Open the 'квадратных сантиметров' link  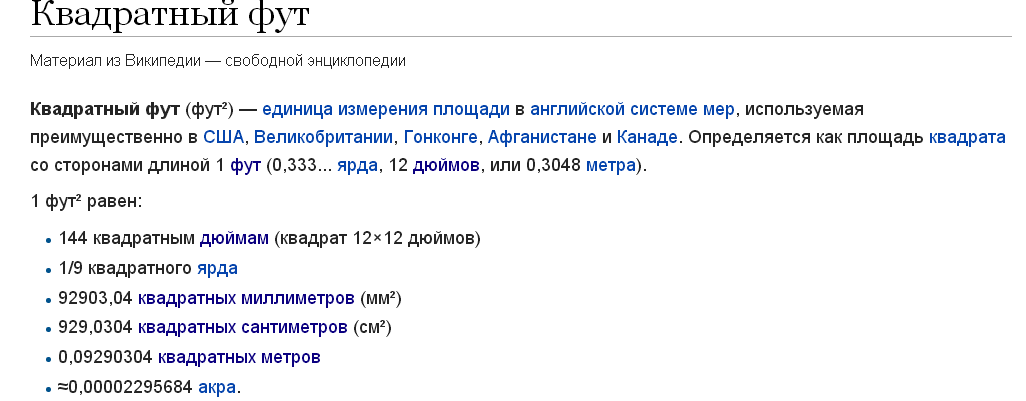[243, 327]
